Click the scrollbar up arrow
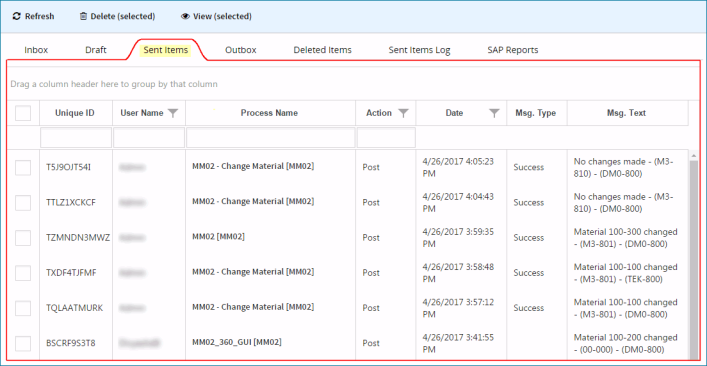This screenshot has height=366, width=707. [x=693, y=156]
